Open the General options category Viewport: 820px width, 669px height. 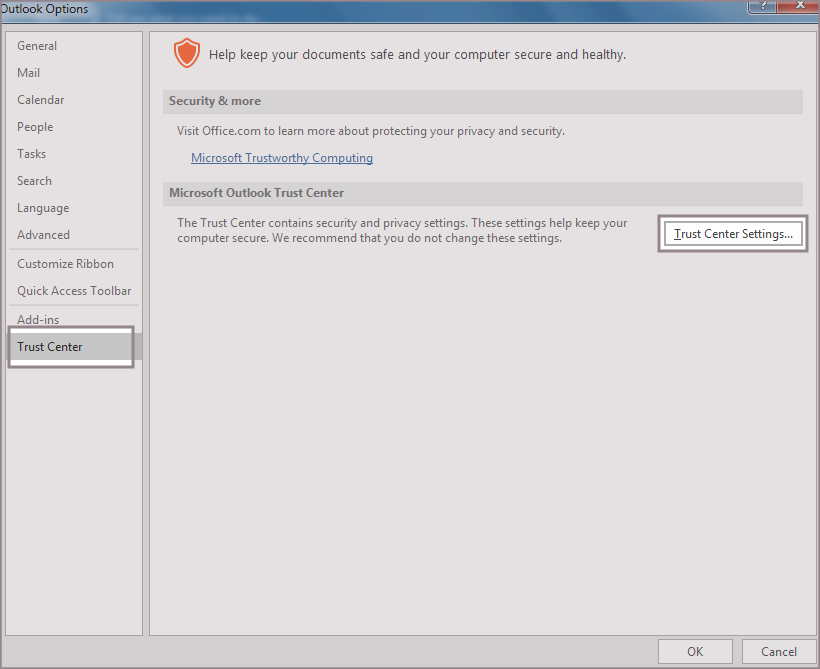[37, 46]
